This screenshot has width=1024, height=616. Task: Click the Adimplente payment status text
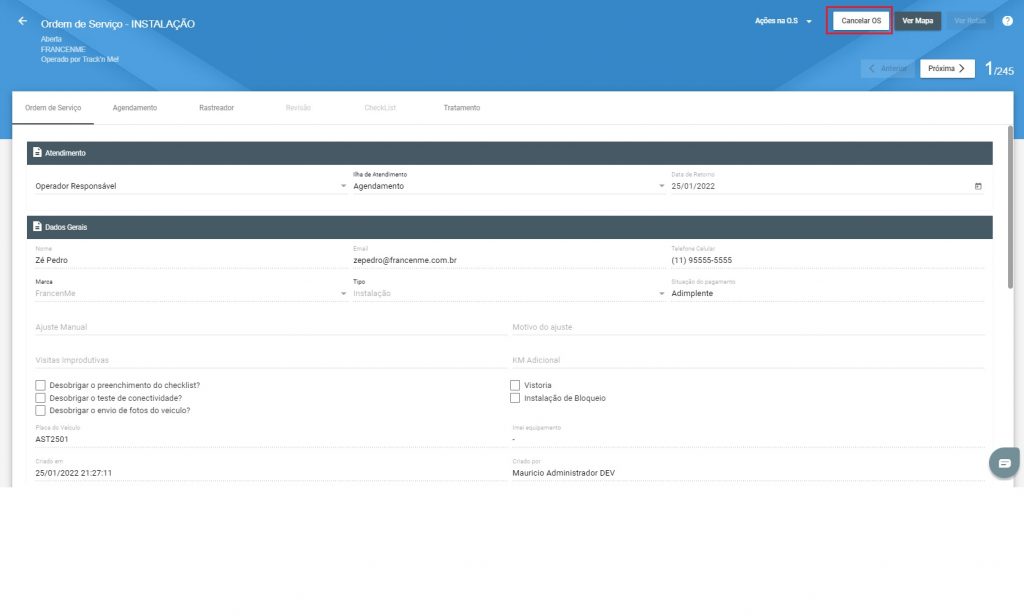click(692, 293)
